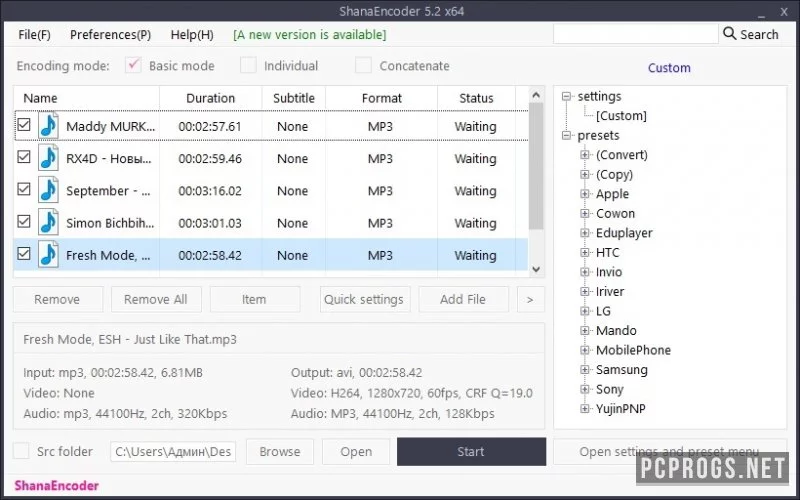Click the Open output folder button

click(x=356, y=452)
